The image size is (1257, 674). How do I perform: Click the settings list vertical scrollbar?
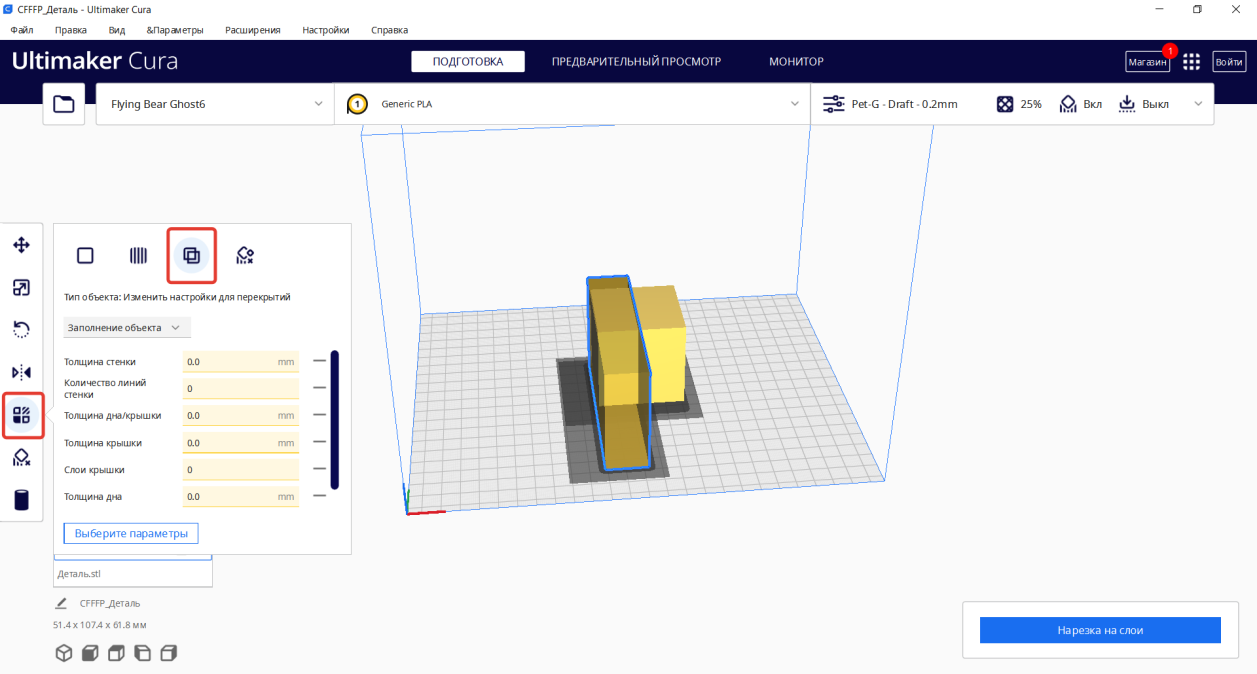tap(335, 419)
